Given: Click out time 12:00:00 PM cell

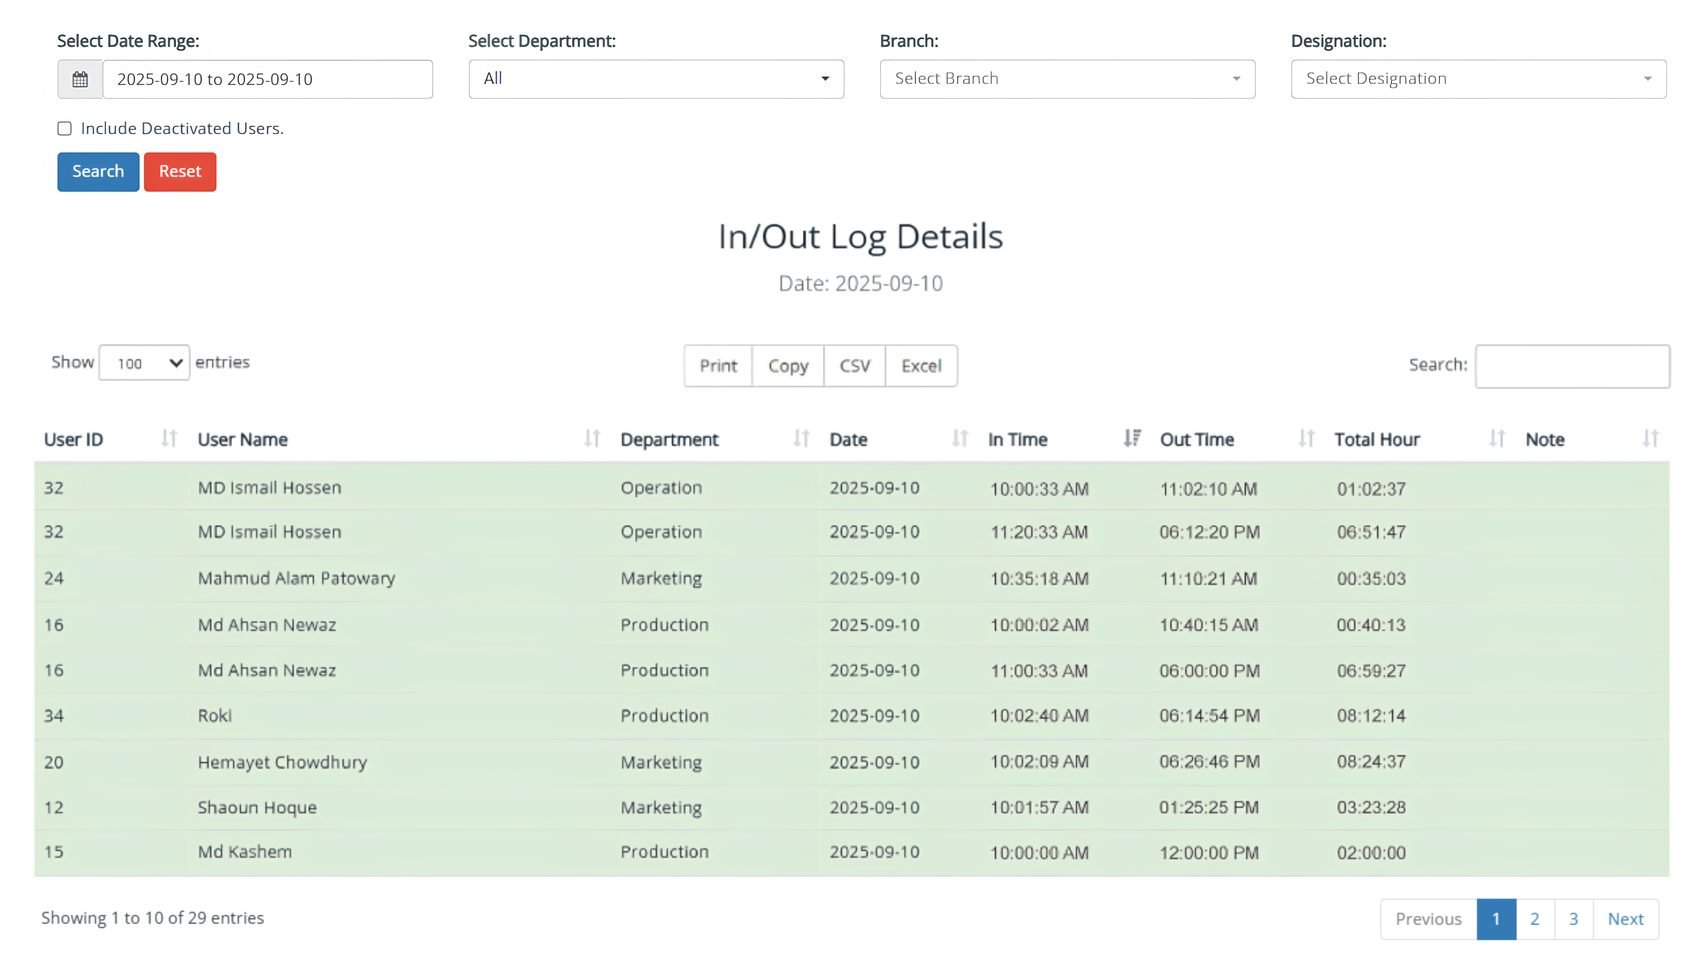Looking at the screenshot, I should (x=1209, y=853).
